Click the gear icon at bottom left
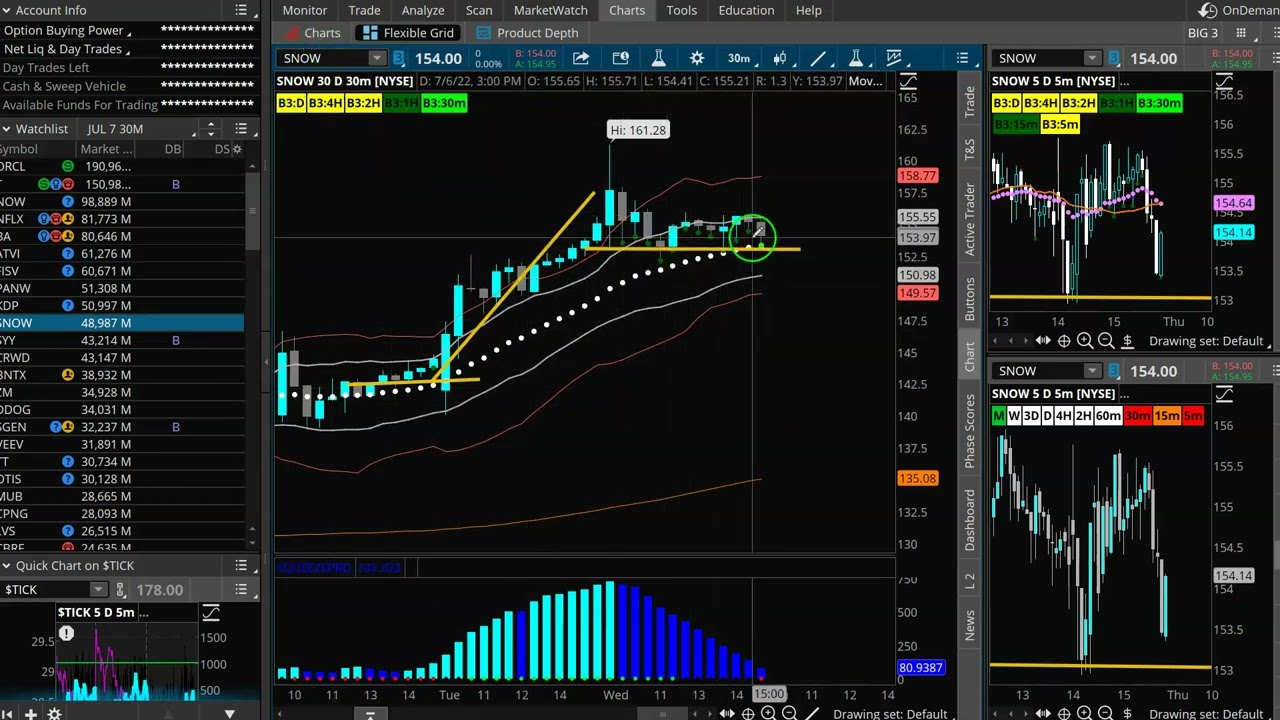 click(x=54, y=714)
